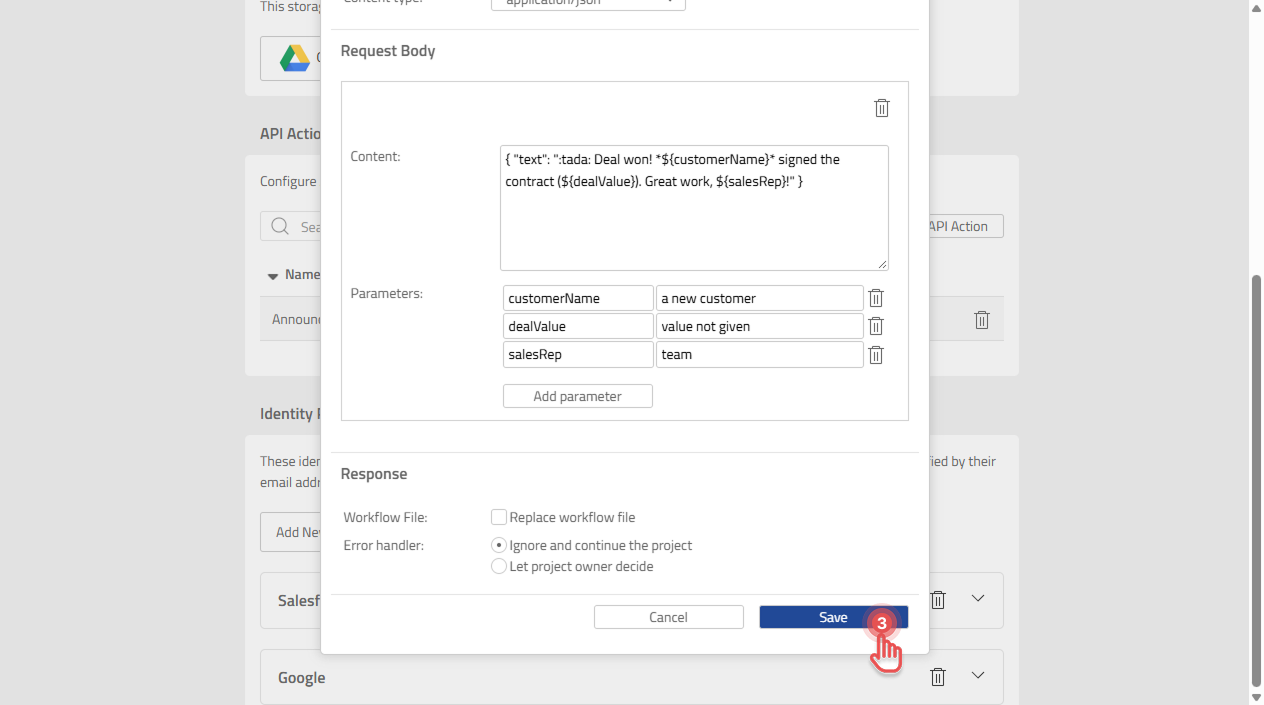
Task: Delete the salesRep parameter row
Action: pos(875,354)
